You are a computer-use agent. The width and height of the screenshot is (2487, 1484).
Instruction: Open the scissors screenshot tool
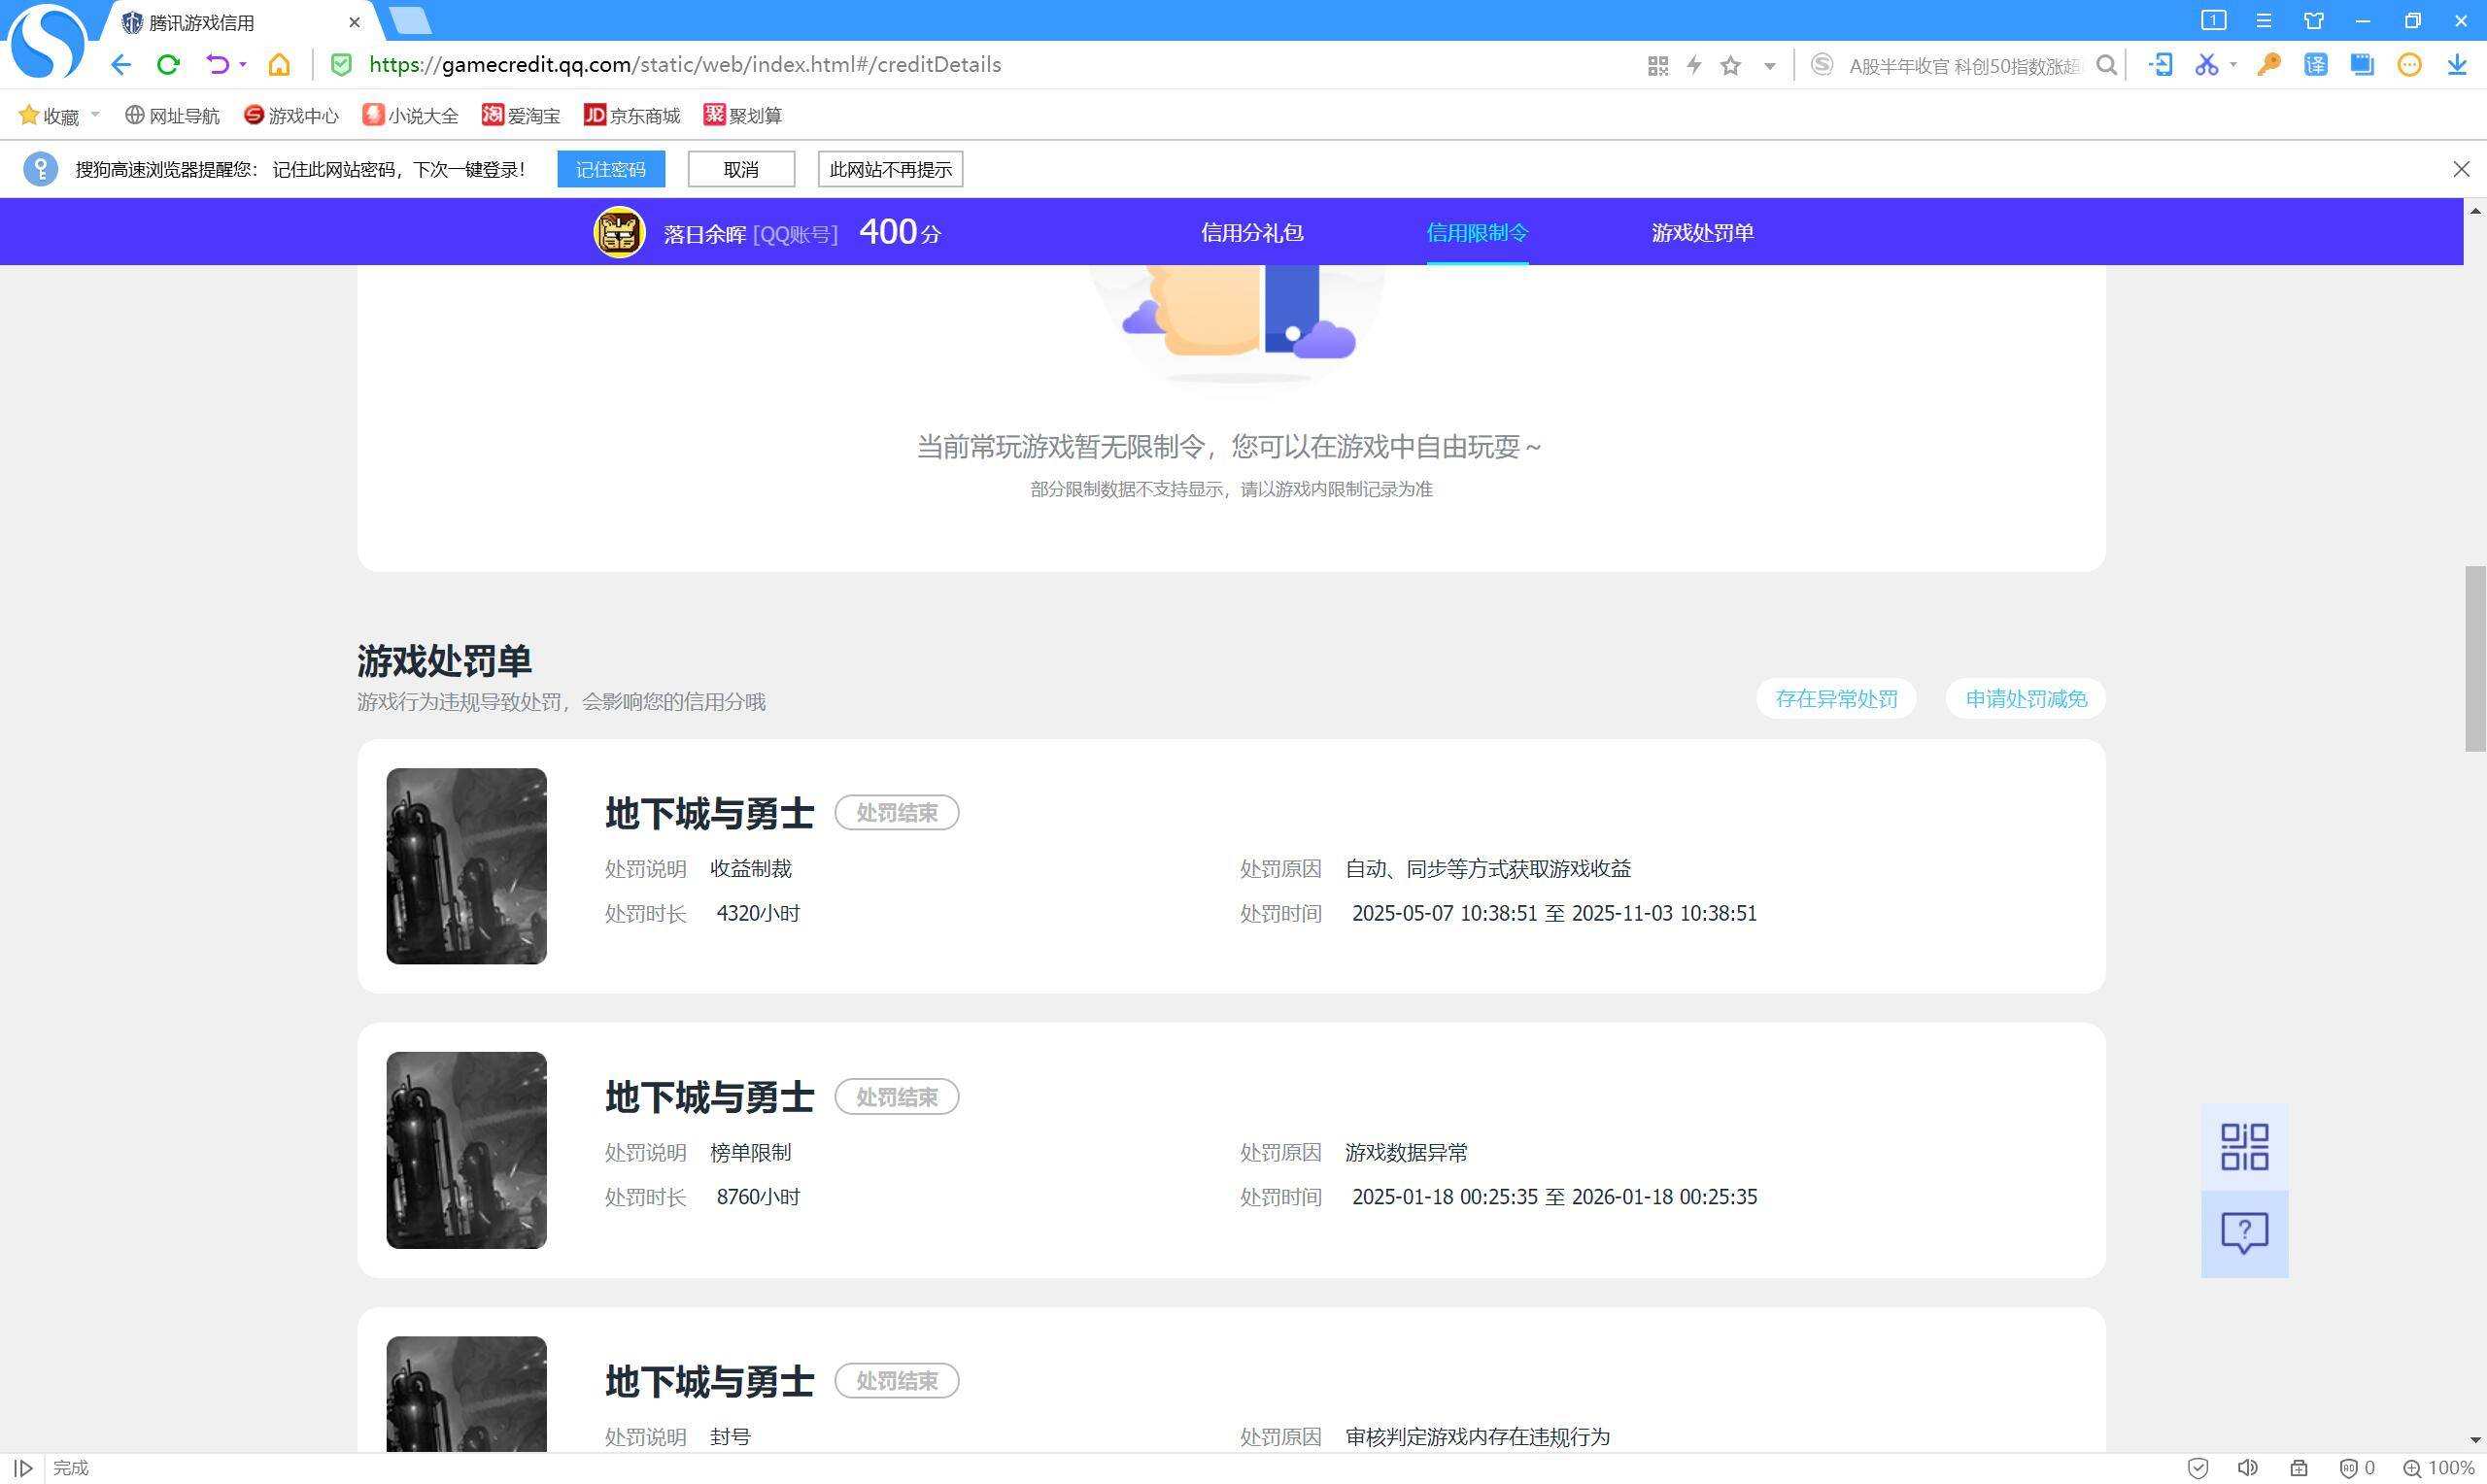coord(2206,65)
